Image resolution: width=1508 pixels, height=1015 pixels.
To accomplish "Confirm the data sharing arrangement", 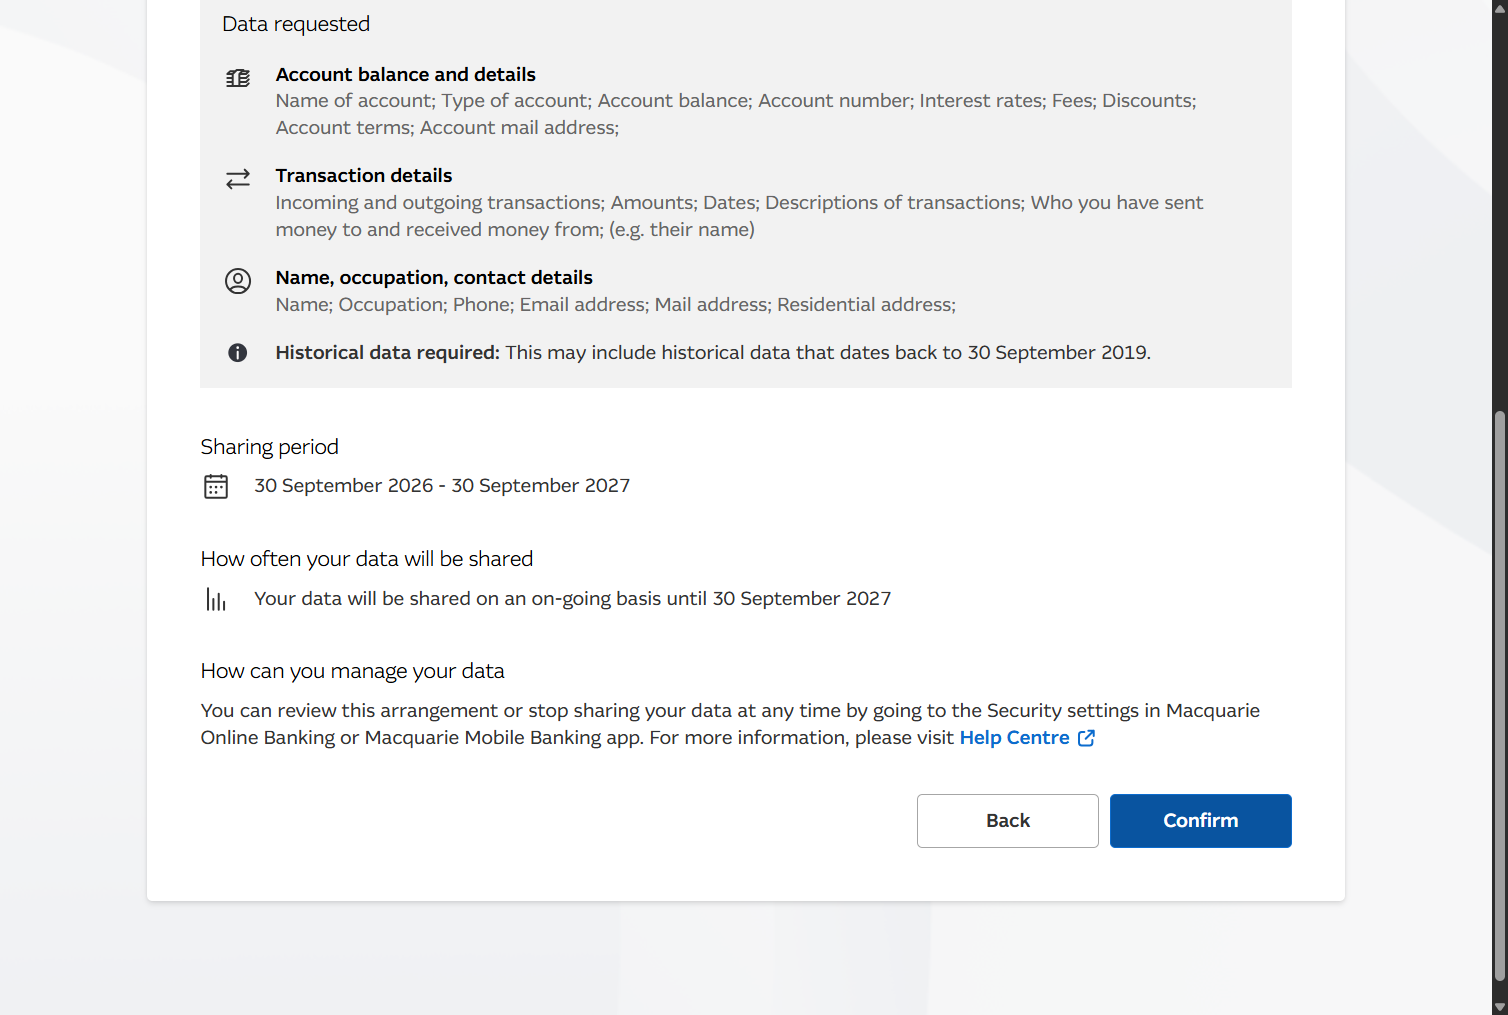I will click(1200, 821).
